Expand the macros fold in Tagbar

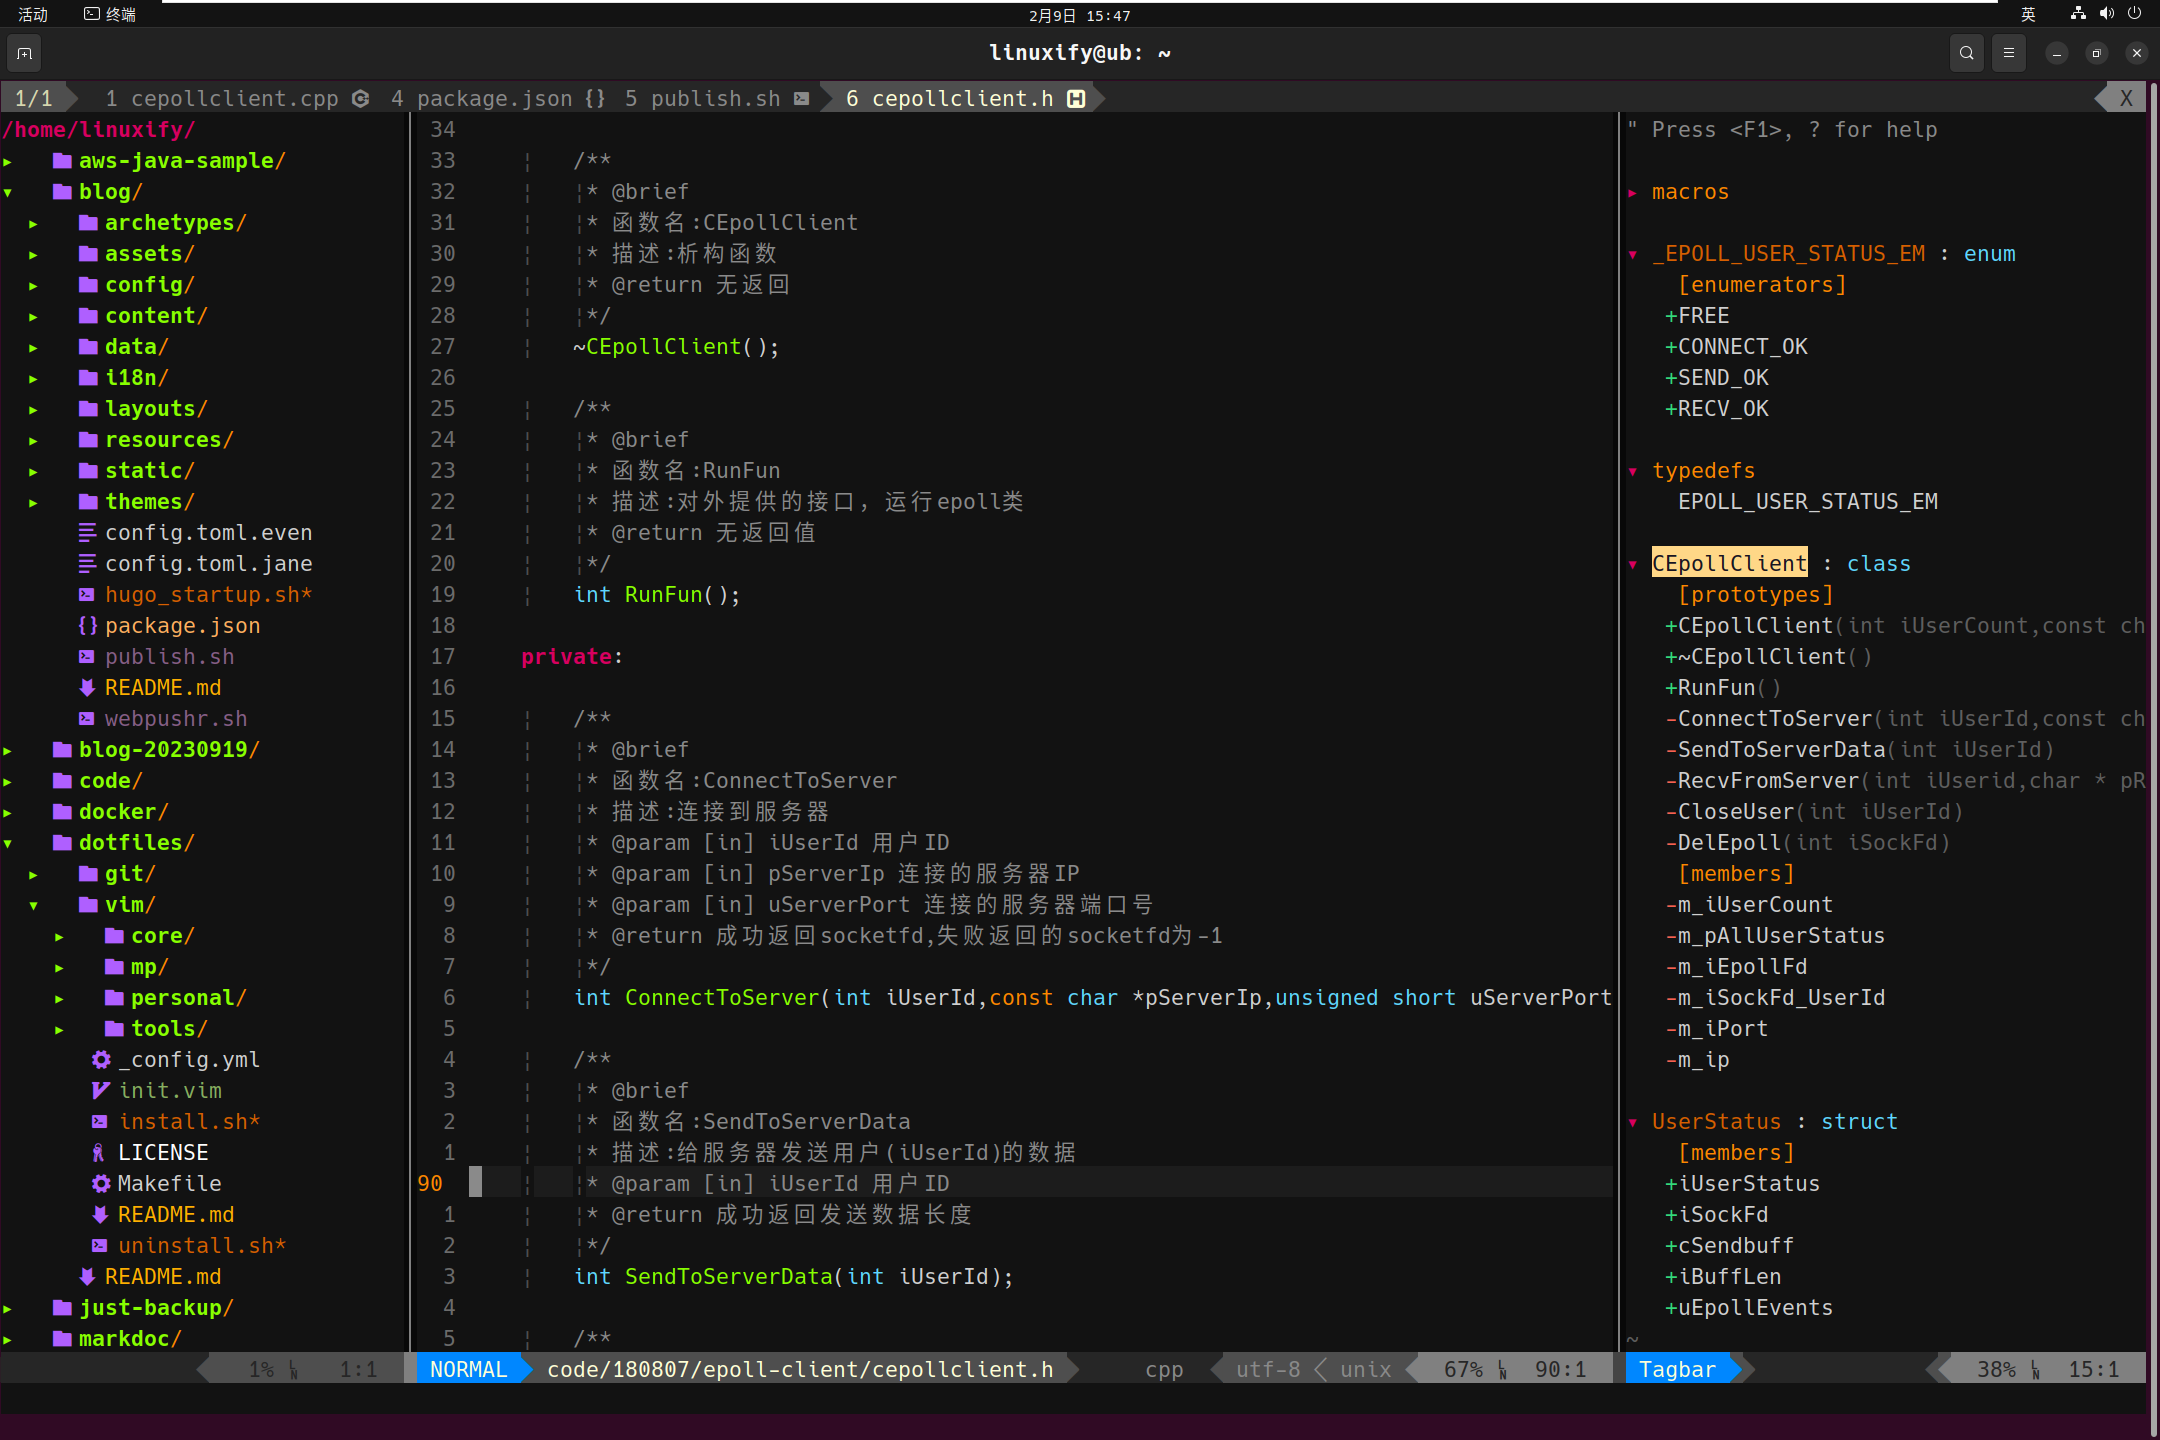pyautogui.click(x=1633, y=192)
